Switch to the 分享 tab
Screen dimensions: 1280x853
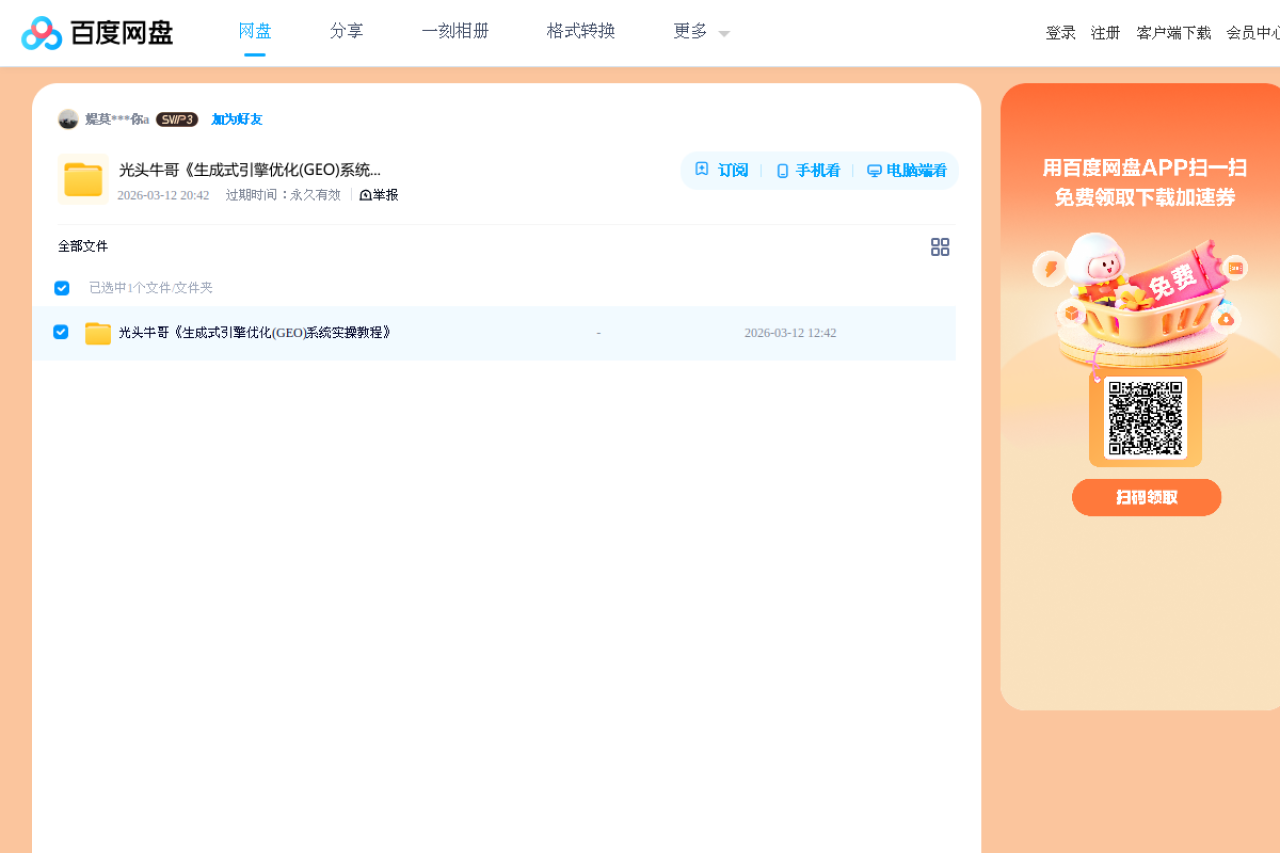(x=346, y=31)
